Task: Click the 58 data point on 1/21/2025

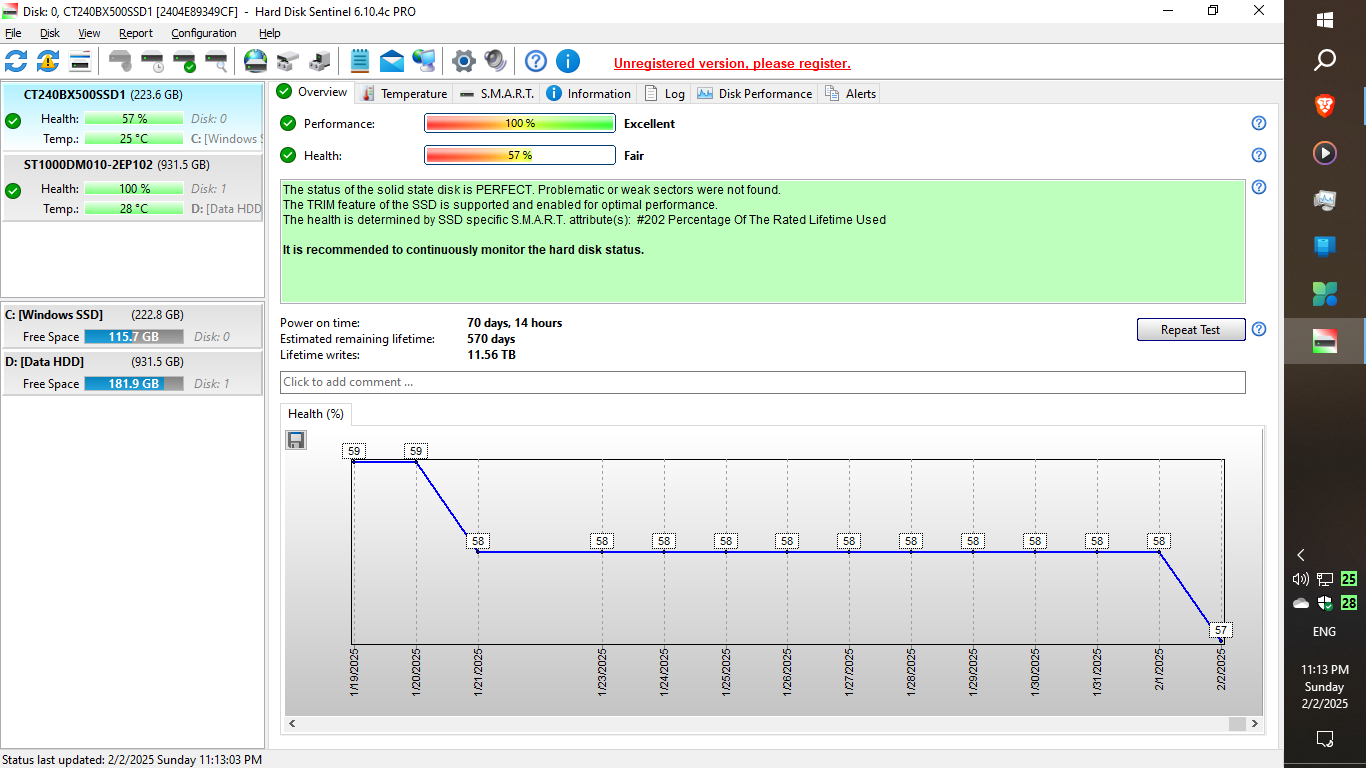Action: [x=478, y=541]
